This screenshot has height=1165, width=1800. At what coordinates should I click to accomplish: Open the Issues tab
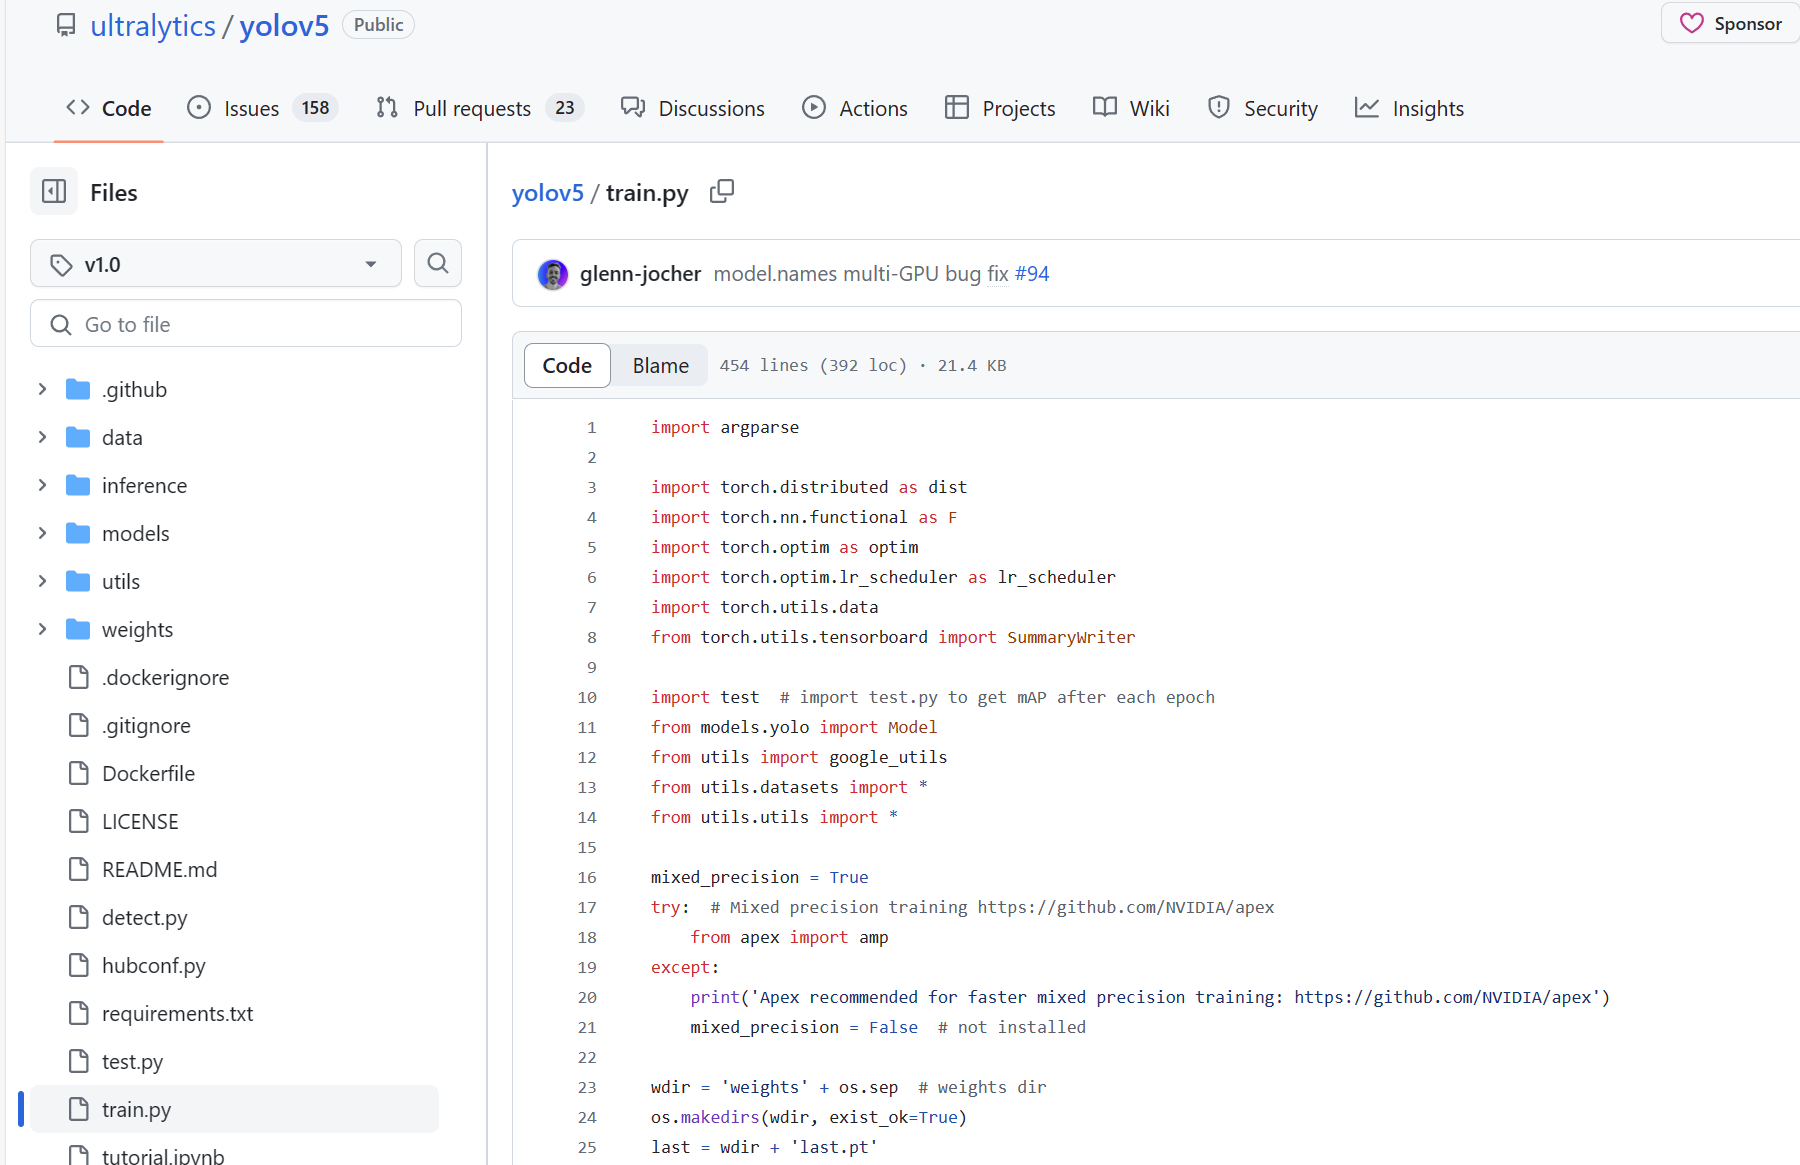click(x=262, y=108)
